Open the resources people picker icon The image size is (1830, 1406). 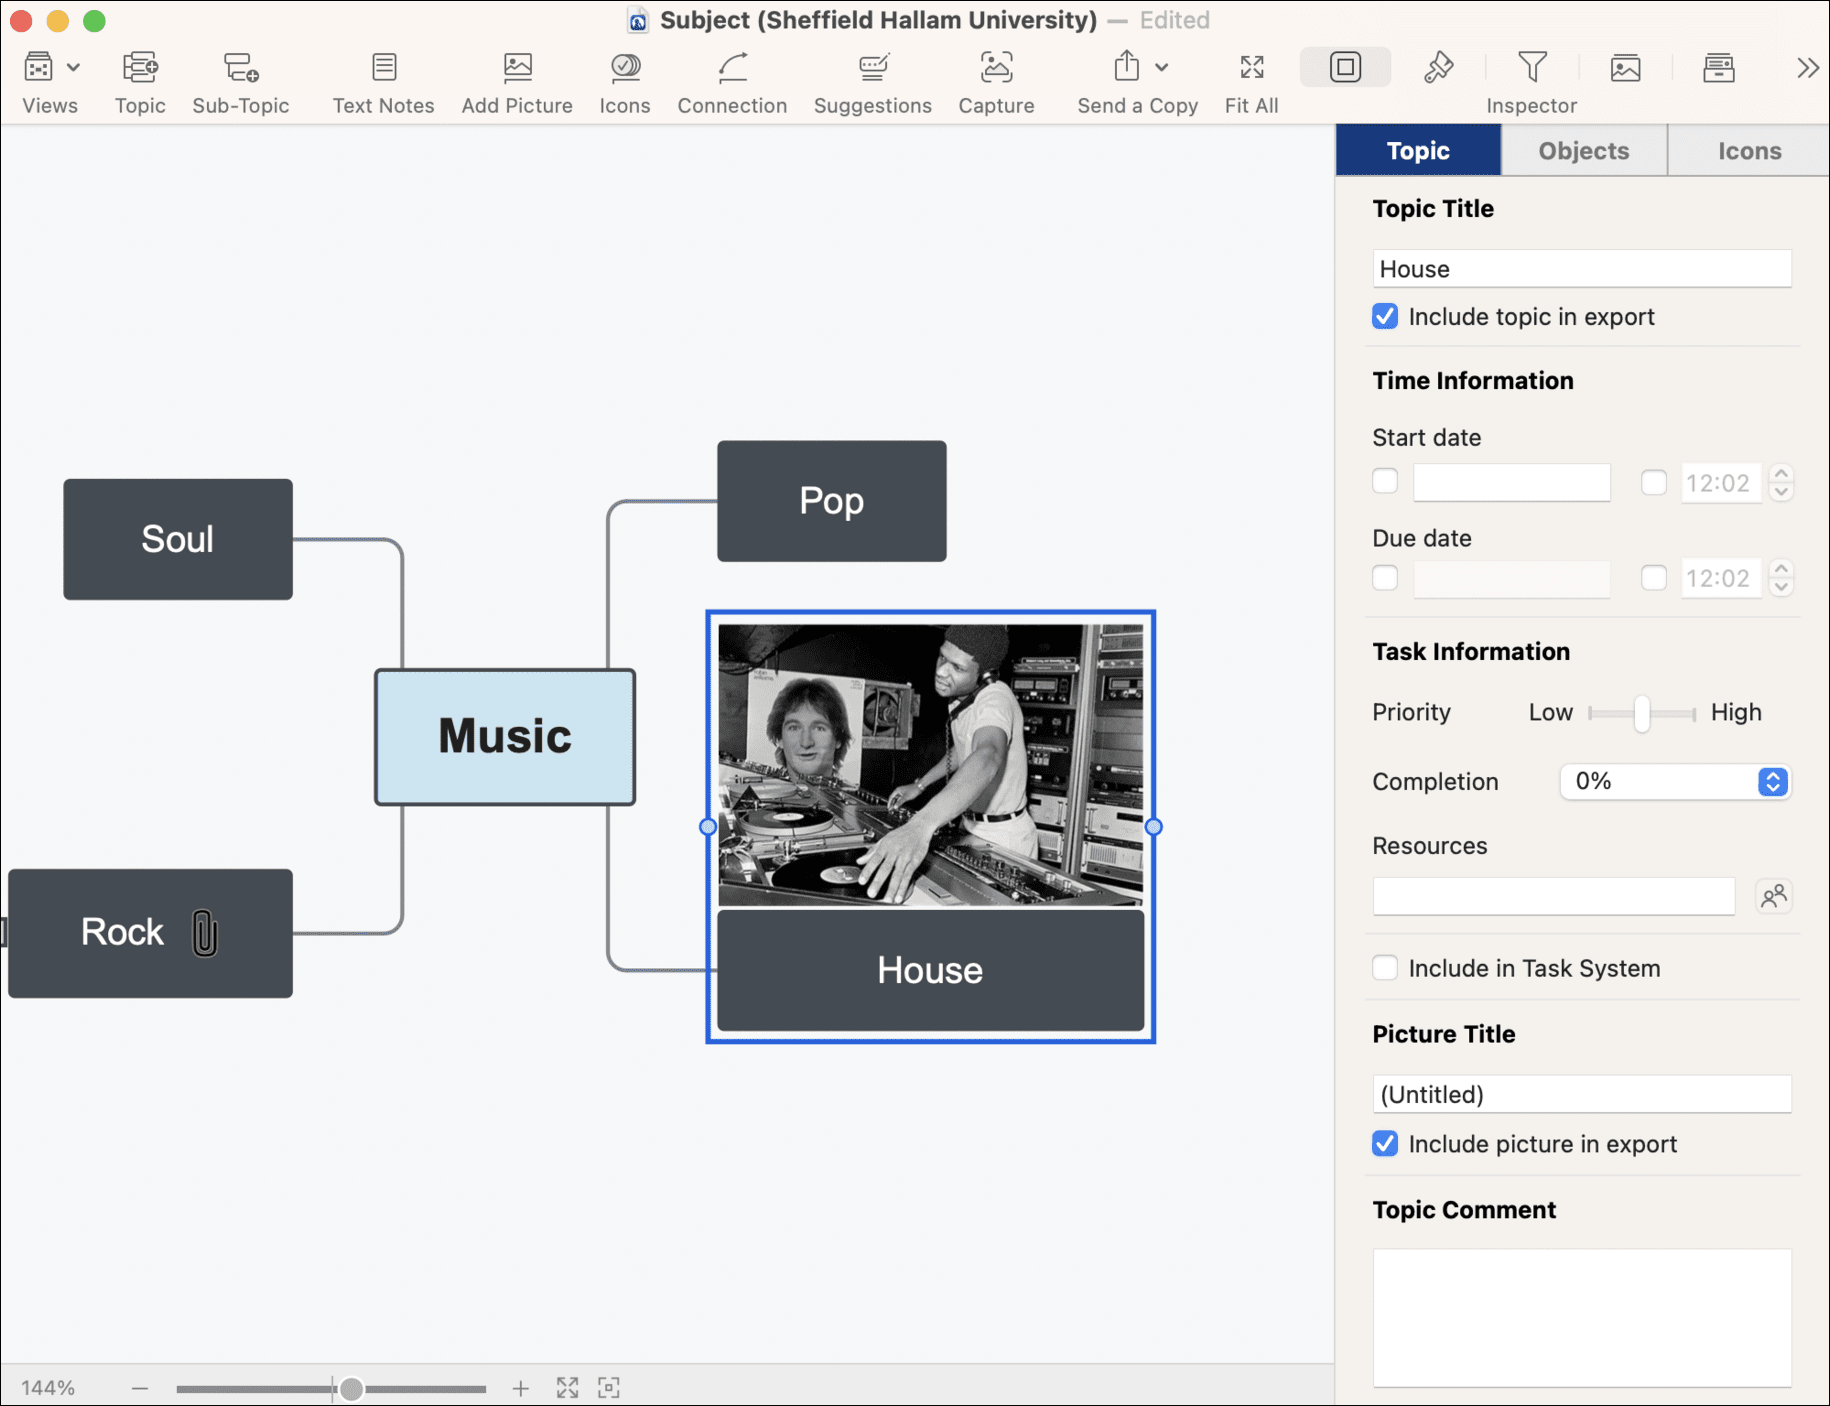point(1773,896)
